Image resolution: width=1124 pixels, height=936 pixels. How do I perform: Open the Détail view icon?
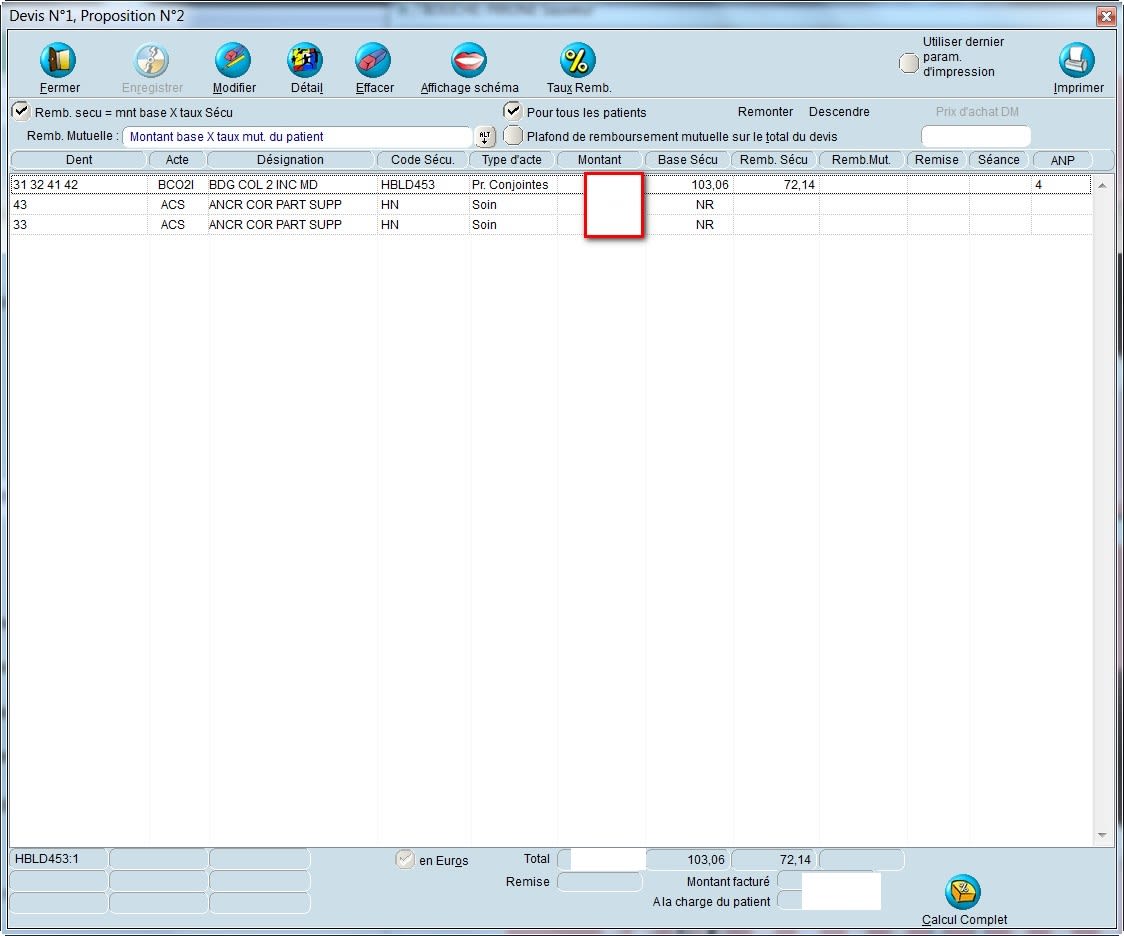[x=305, y=61]
